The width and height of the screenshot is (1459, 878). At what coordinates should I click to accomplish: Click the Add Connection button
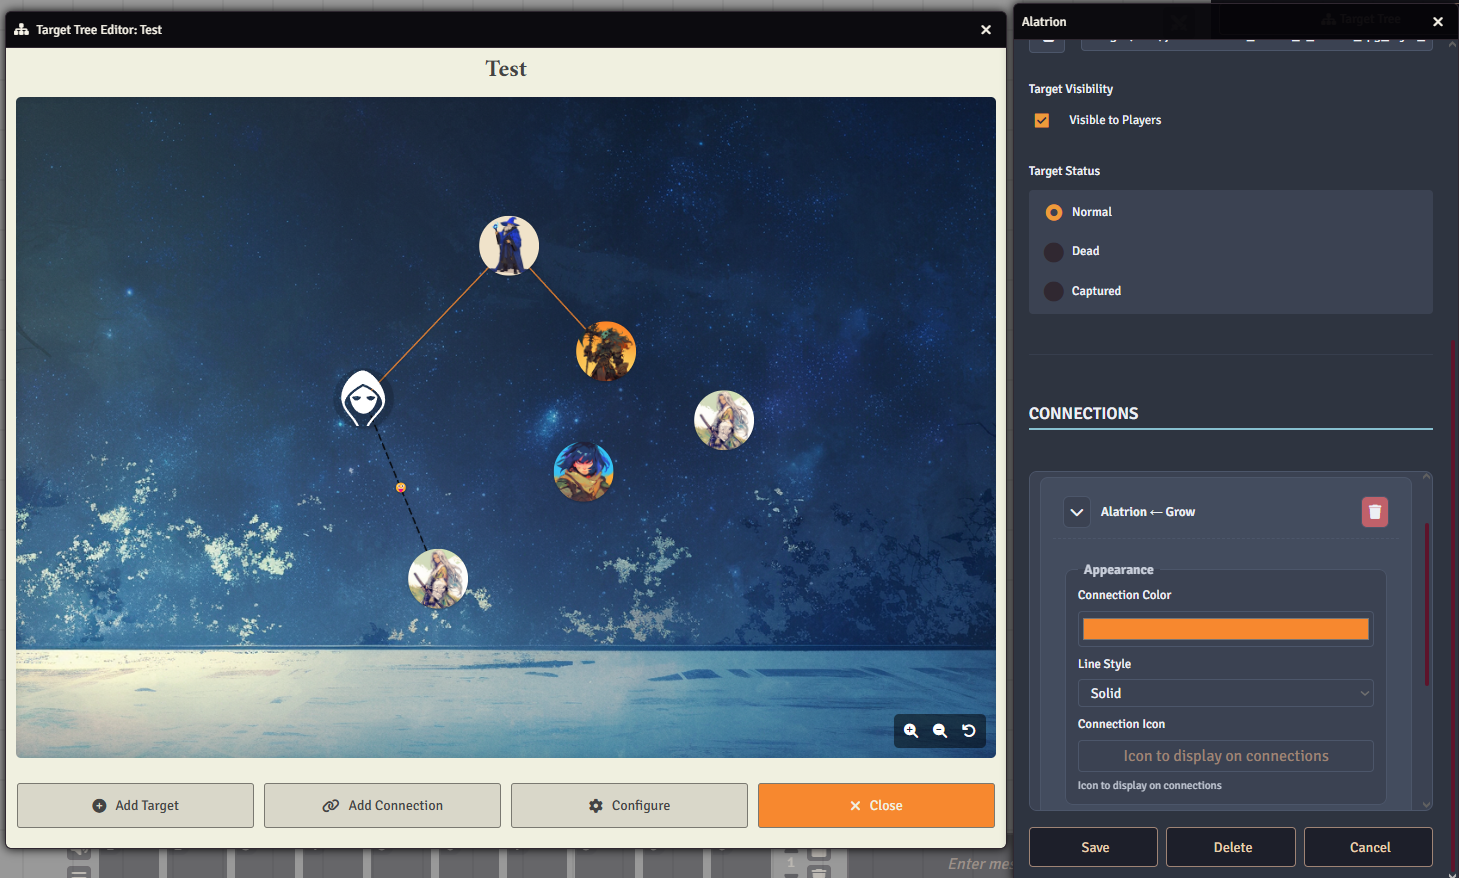382,806
